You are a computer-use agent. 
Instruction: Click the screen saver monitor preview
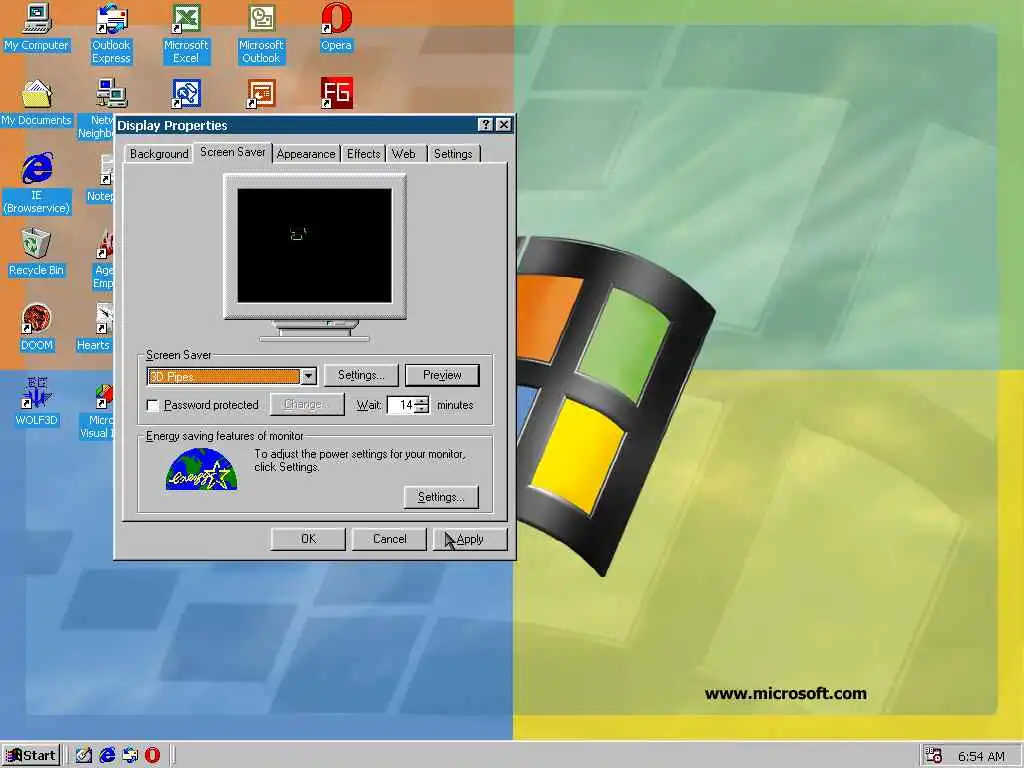pyautogui.click(x=315, y=246)
